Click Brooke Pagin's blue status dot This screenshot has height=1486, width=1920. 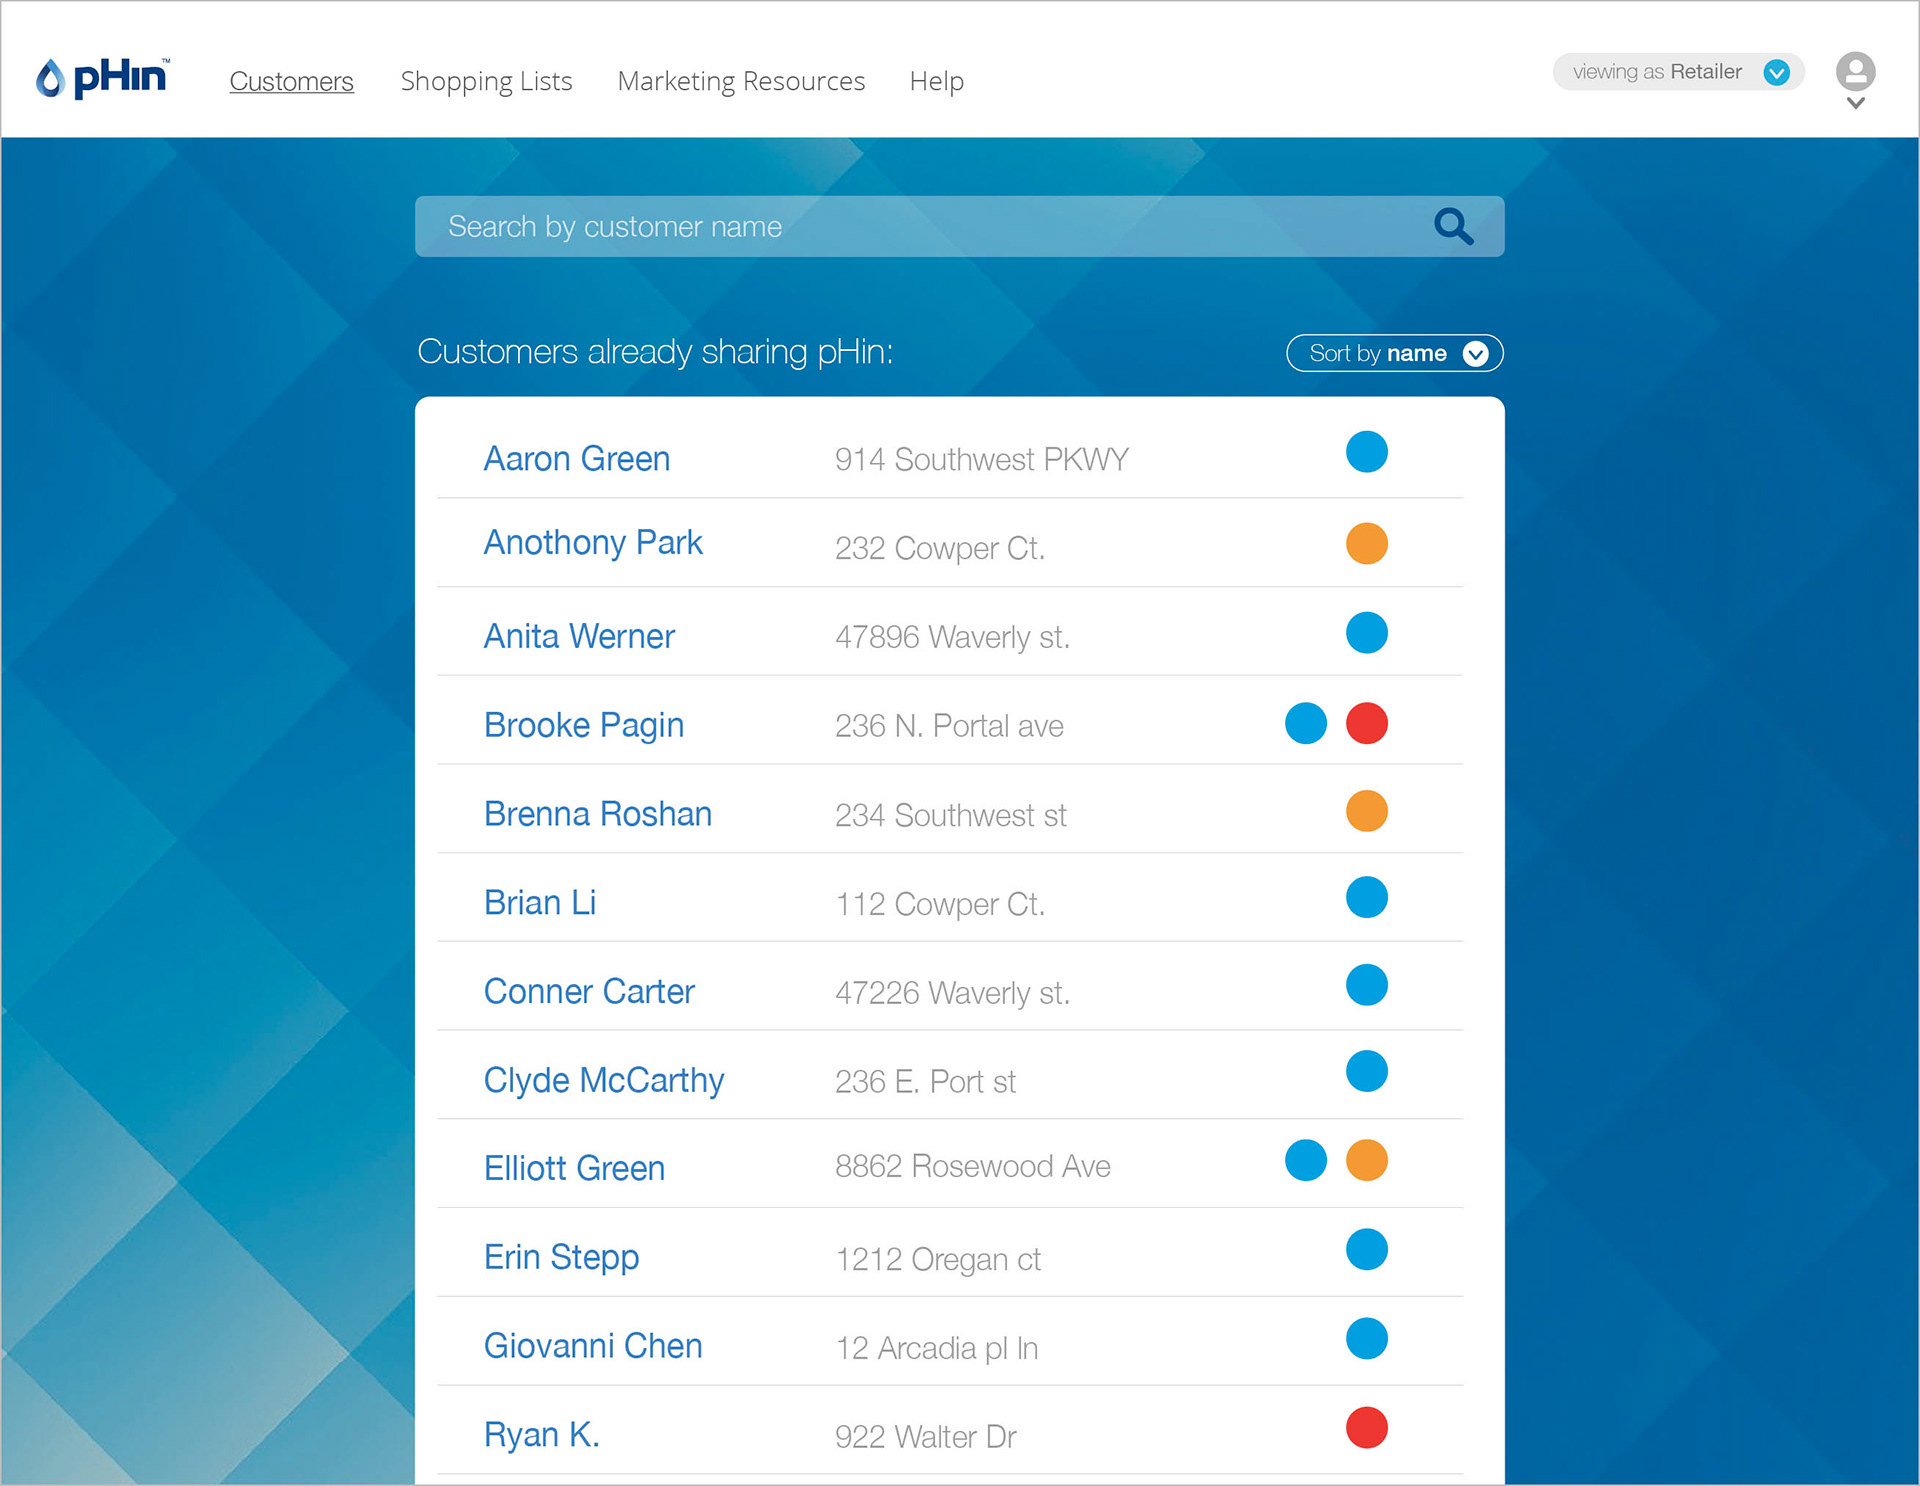point(1305,723)
